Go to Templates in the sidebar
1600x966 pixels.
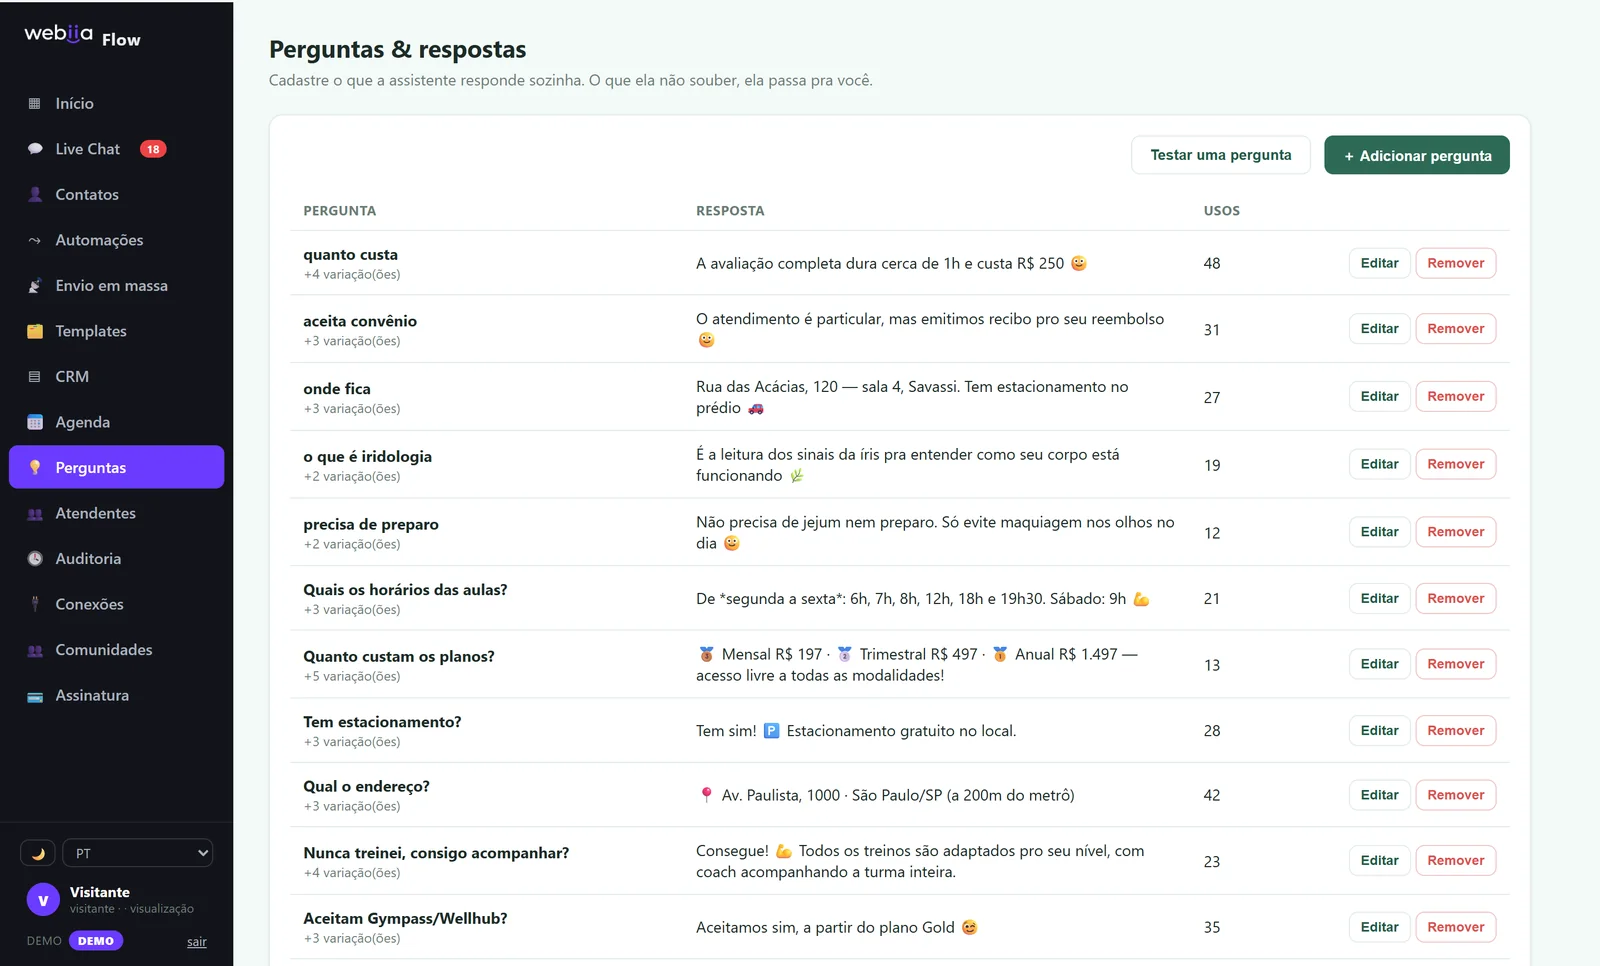pos(116,331)
